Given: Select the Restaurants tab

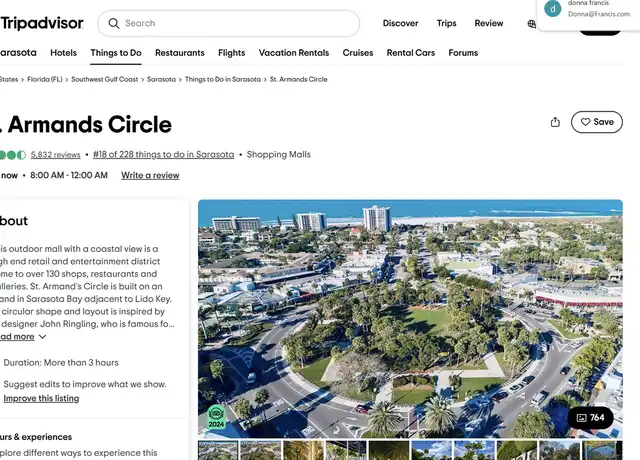Looking at the screenshot, I should point(180,53).
